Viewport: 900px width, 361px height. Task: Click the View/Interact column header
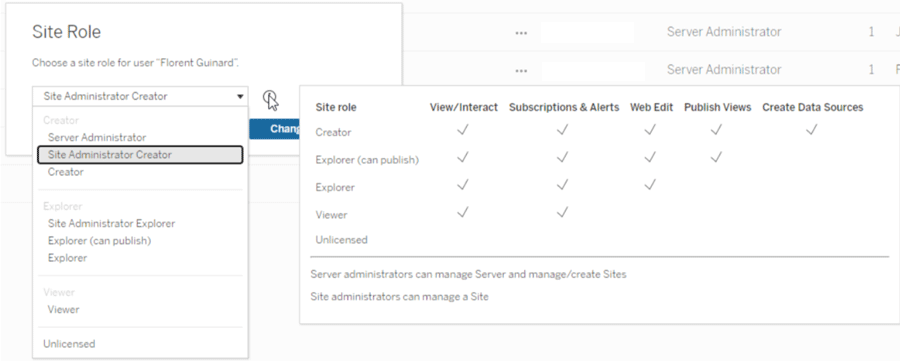(464, 107)
